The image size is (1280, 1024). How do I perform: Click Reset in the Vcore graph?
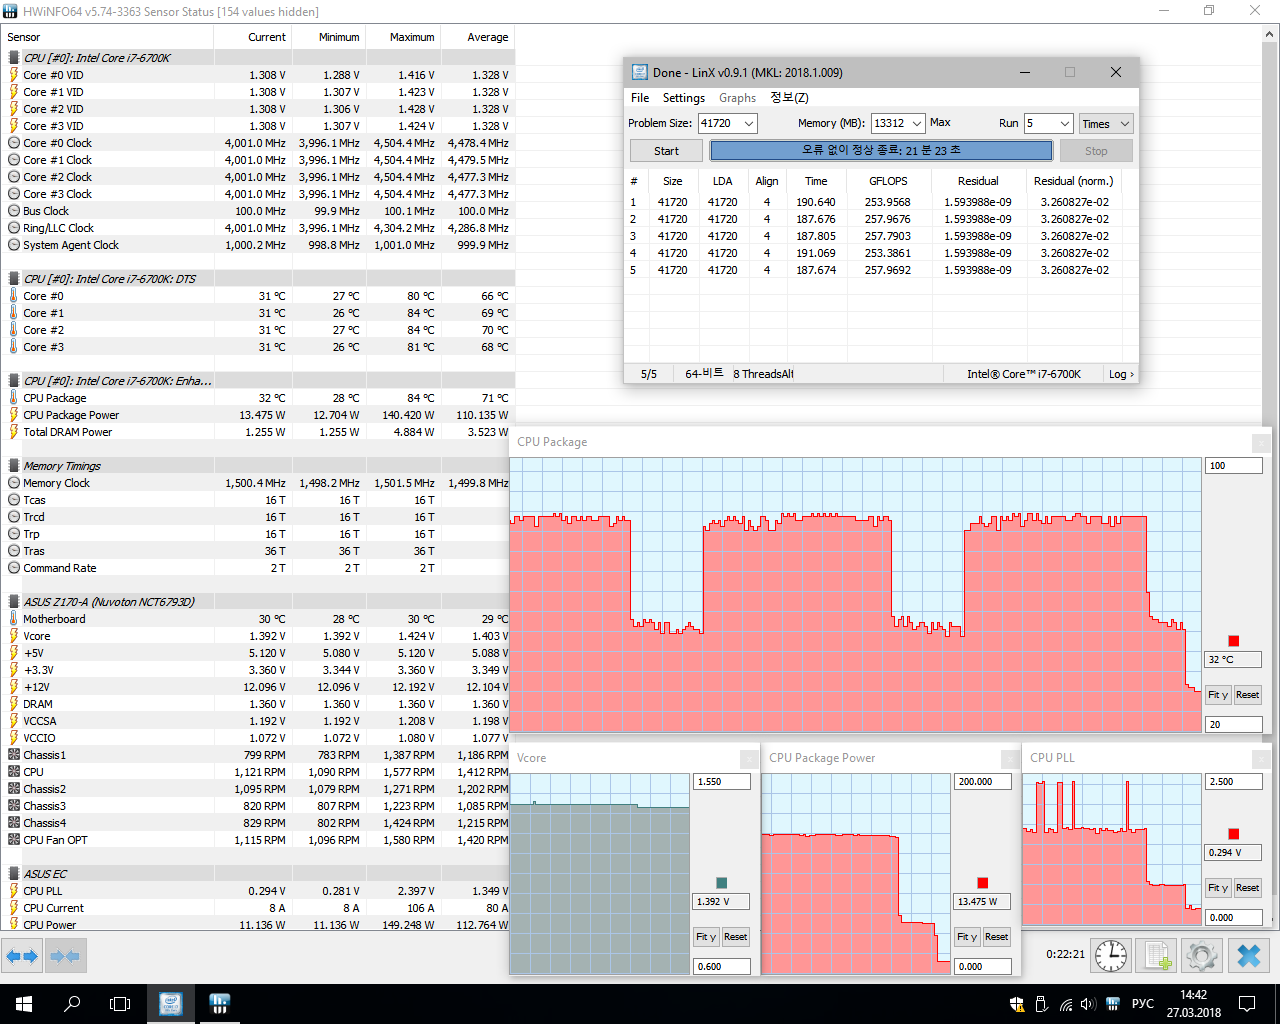pyautogui.click(x=736, y=937)
